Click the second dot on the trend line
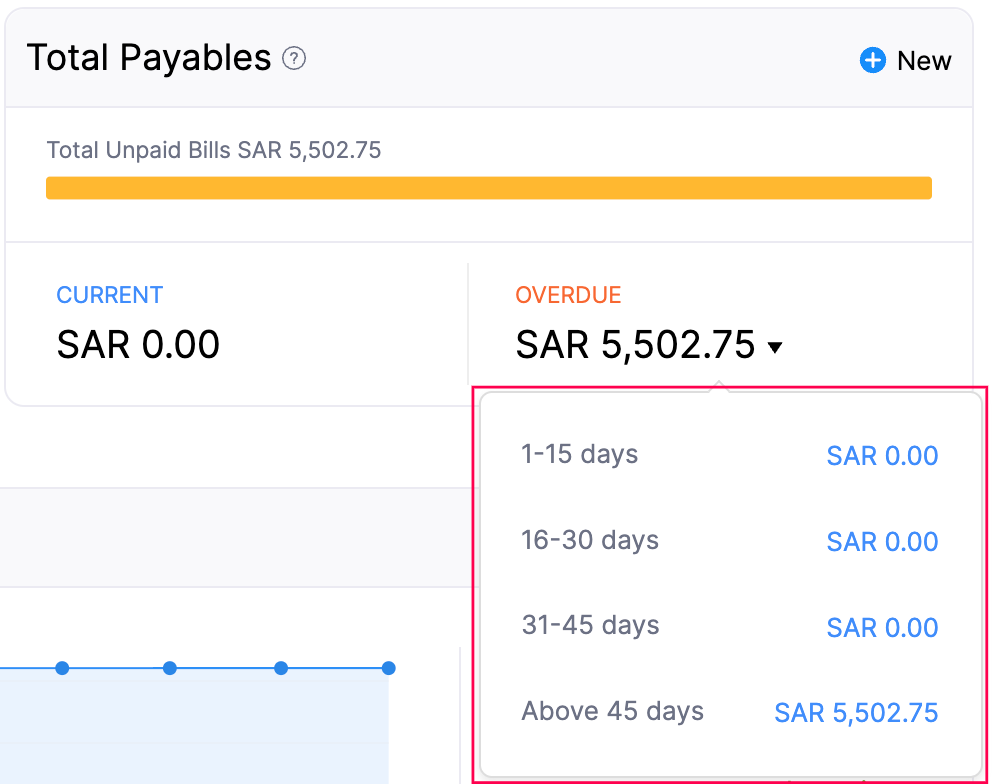This screenshot has width=996, height=784. pyautogui.click(x=170, y=668)
